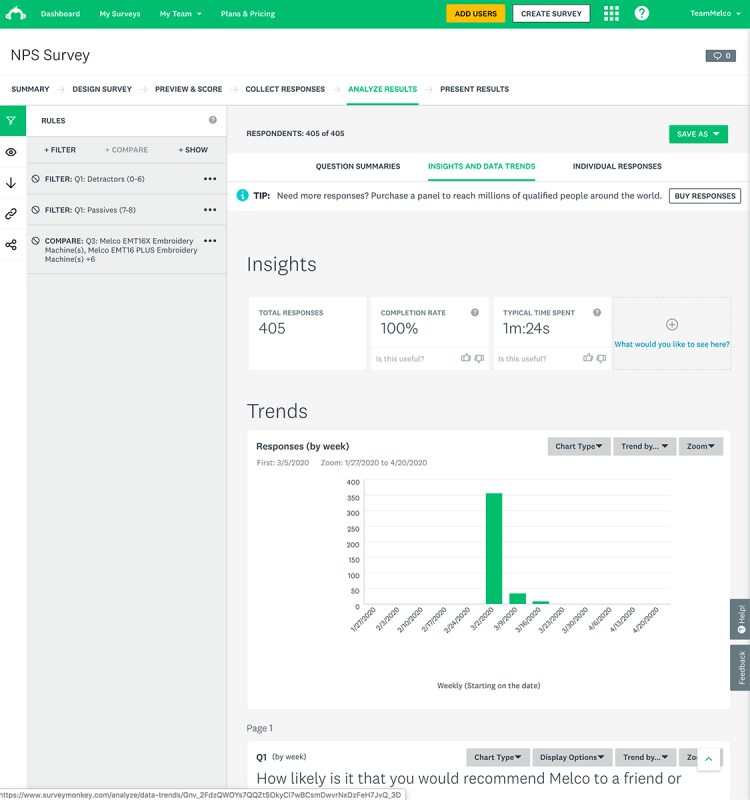750x800 pixels.
Task: Open the help question mark icon
Action: [642, 14]
